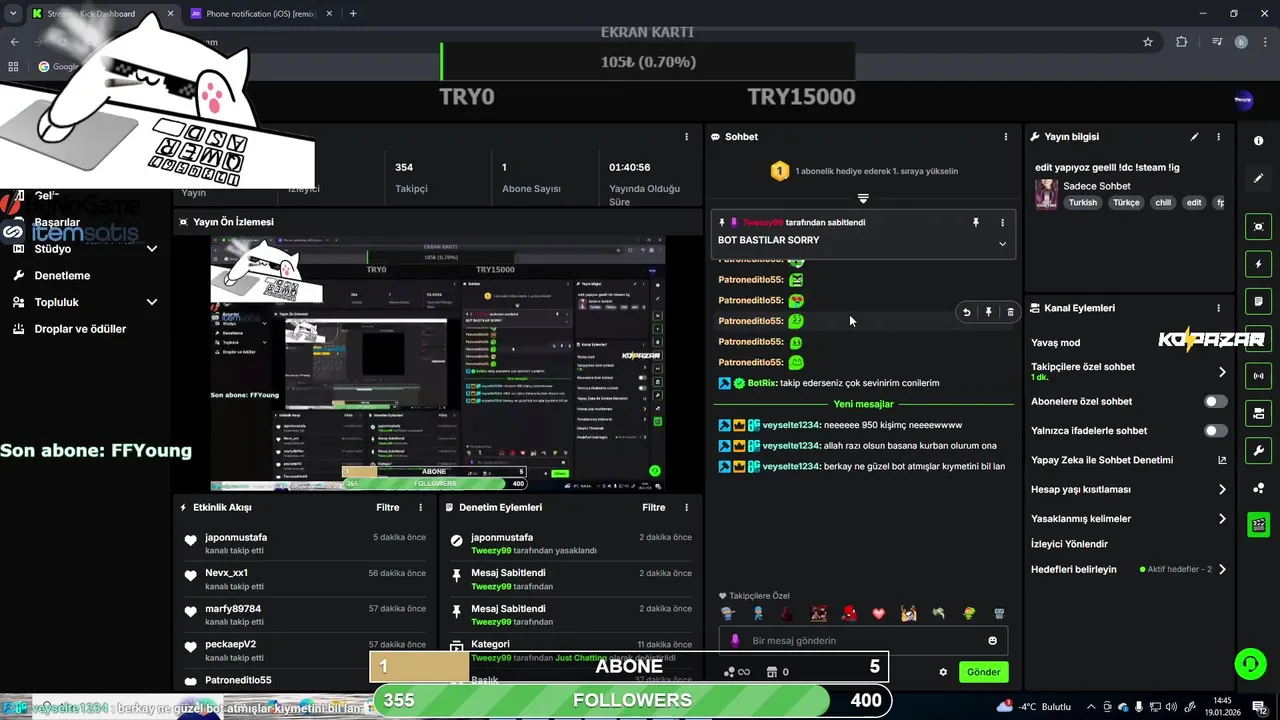The height and width of the screenshot is (720, 1280).
Task: Click the weather widget showing -4°C Bulutlu
Action: click(1035, 706)
